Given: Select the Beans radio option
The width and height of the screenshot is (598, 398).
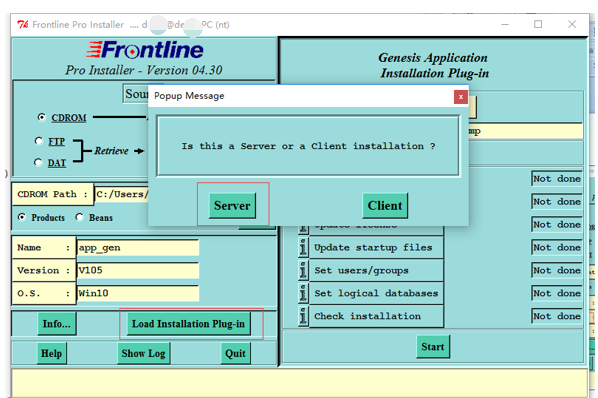Looking at the screenshot, I should 79,217.
